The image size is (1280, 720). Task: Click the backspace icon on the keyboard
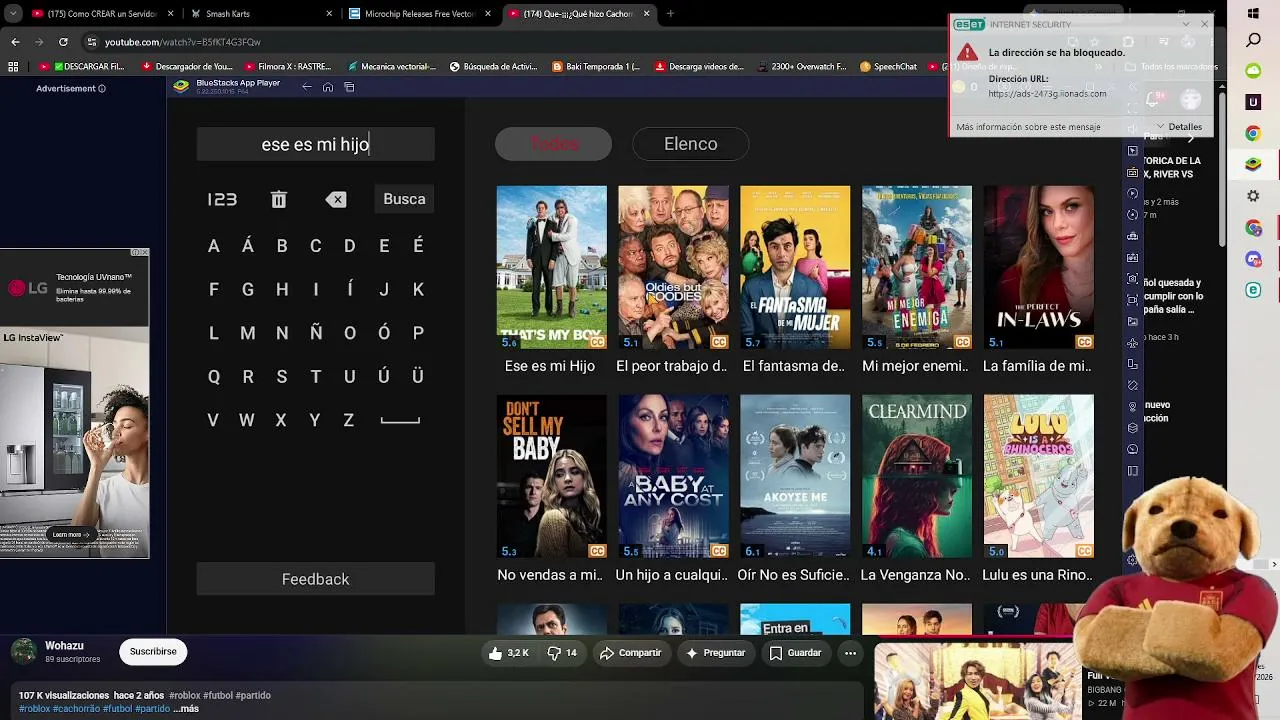(x=336, y=200)
